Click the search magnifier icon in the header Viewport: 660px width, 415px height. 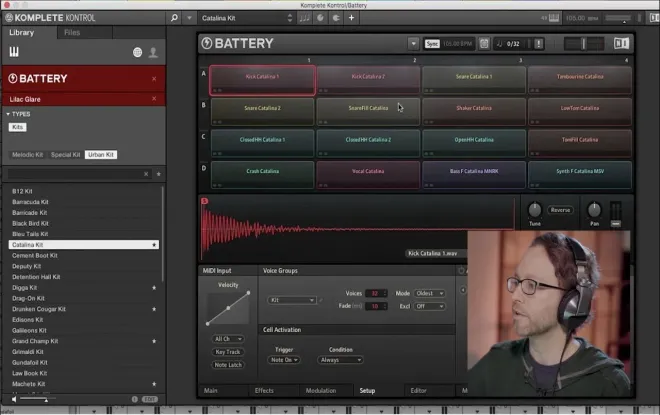click(174, 18)
